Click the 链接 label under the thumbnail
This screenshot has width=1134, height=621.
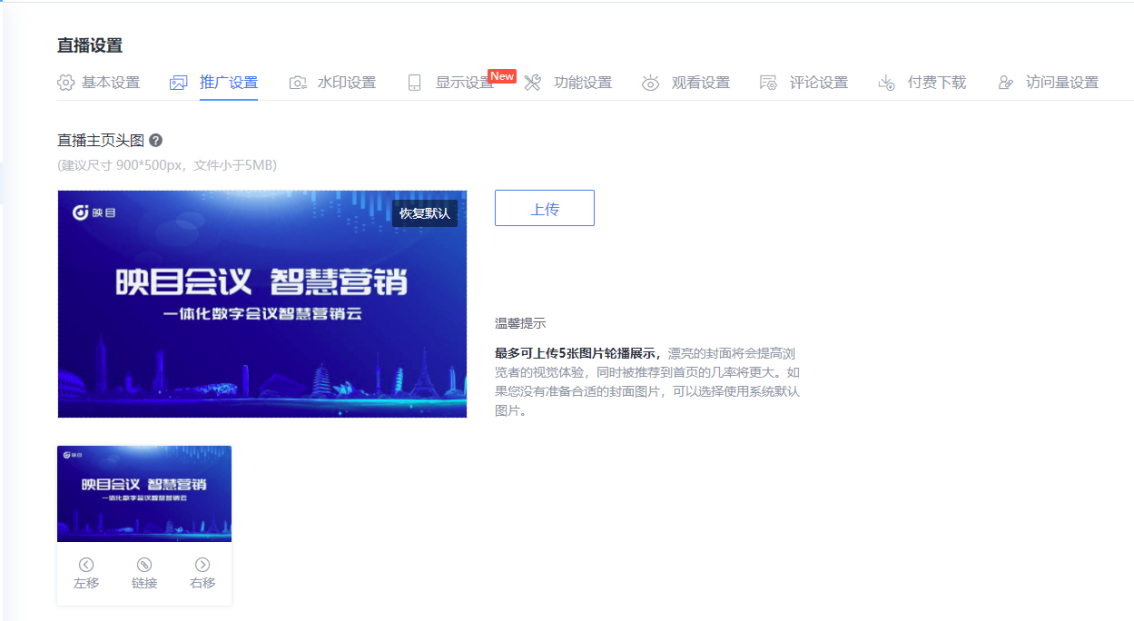point(145,583)
